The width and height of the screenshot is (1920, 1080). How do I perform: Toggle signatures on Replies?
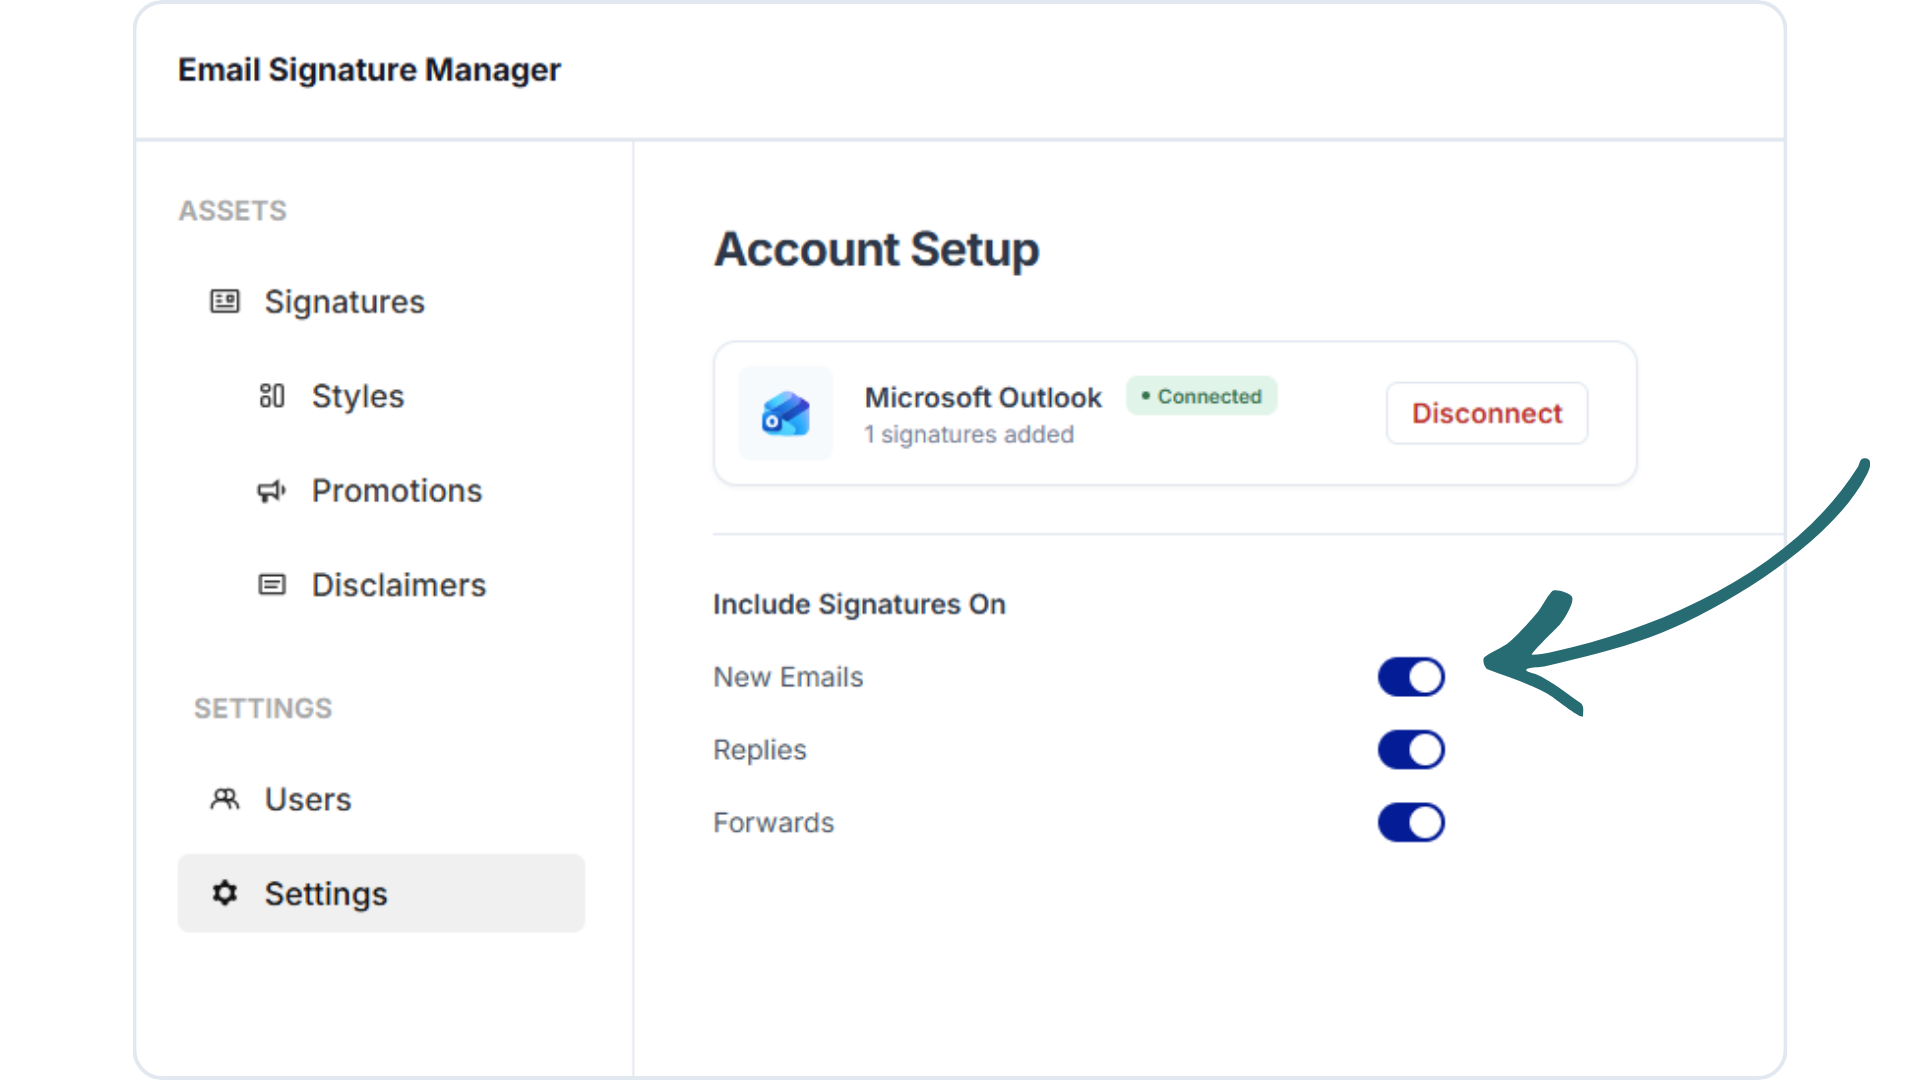[1411, 750]
